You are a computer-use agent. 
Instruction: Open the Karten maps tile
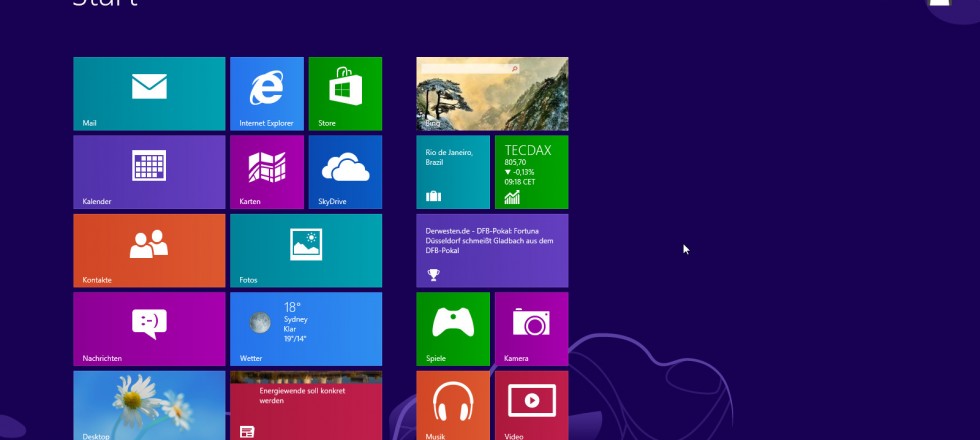pyautogui.click(x=267, y=172)
